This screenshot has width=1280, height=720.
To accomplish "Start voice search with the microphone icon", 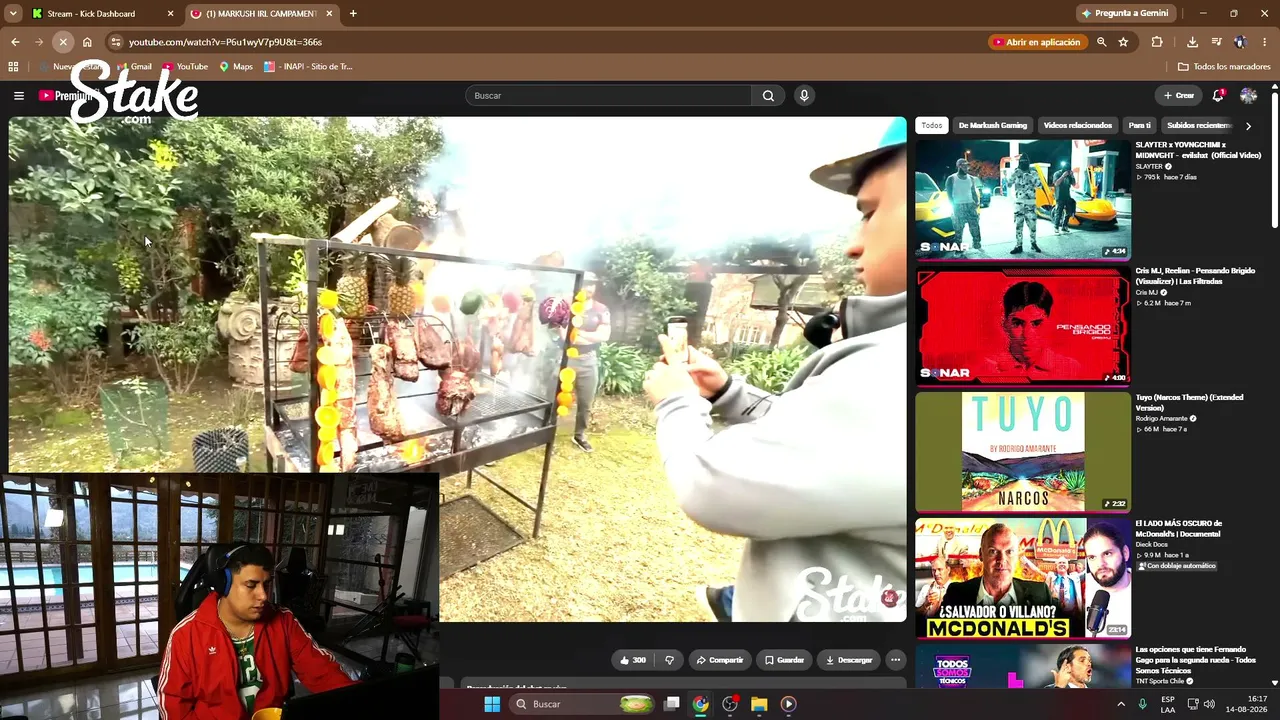I will (804, 96).
